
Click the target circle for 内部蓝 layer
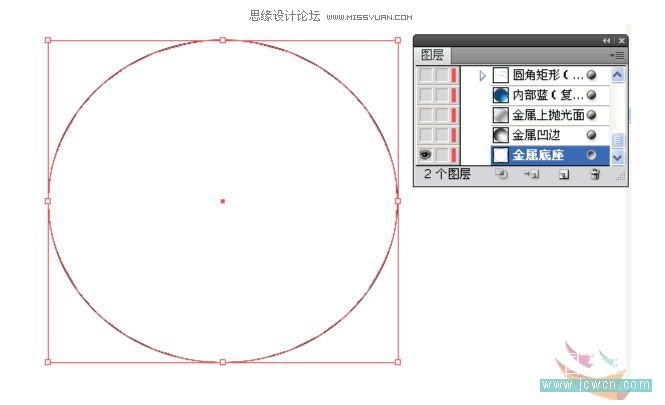[591, 95]
